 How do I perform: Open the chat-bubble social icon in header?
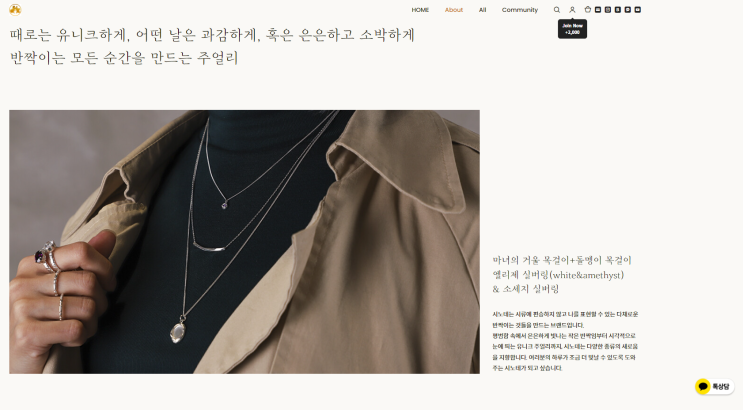628,9
